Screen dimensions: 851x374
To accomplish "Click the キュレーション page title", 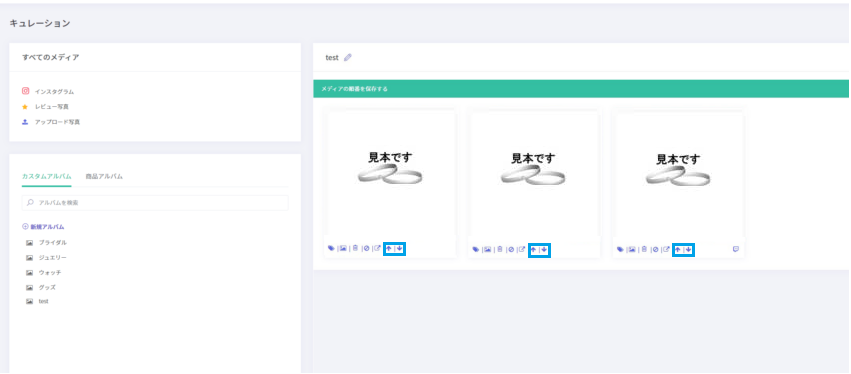I will pos(40,23).
